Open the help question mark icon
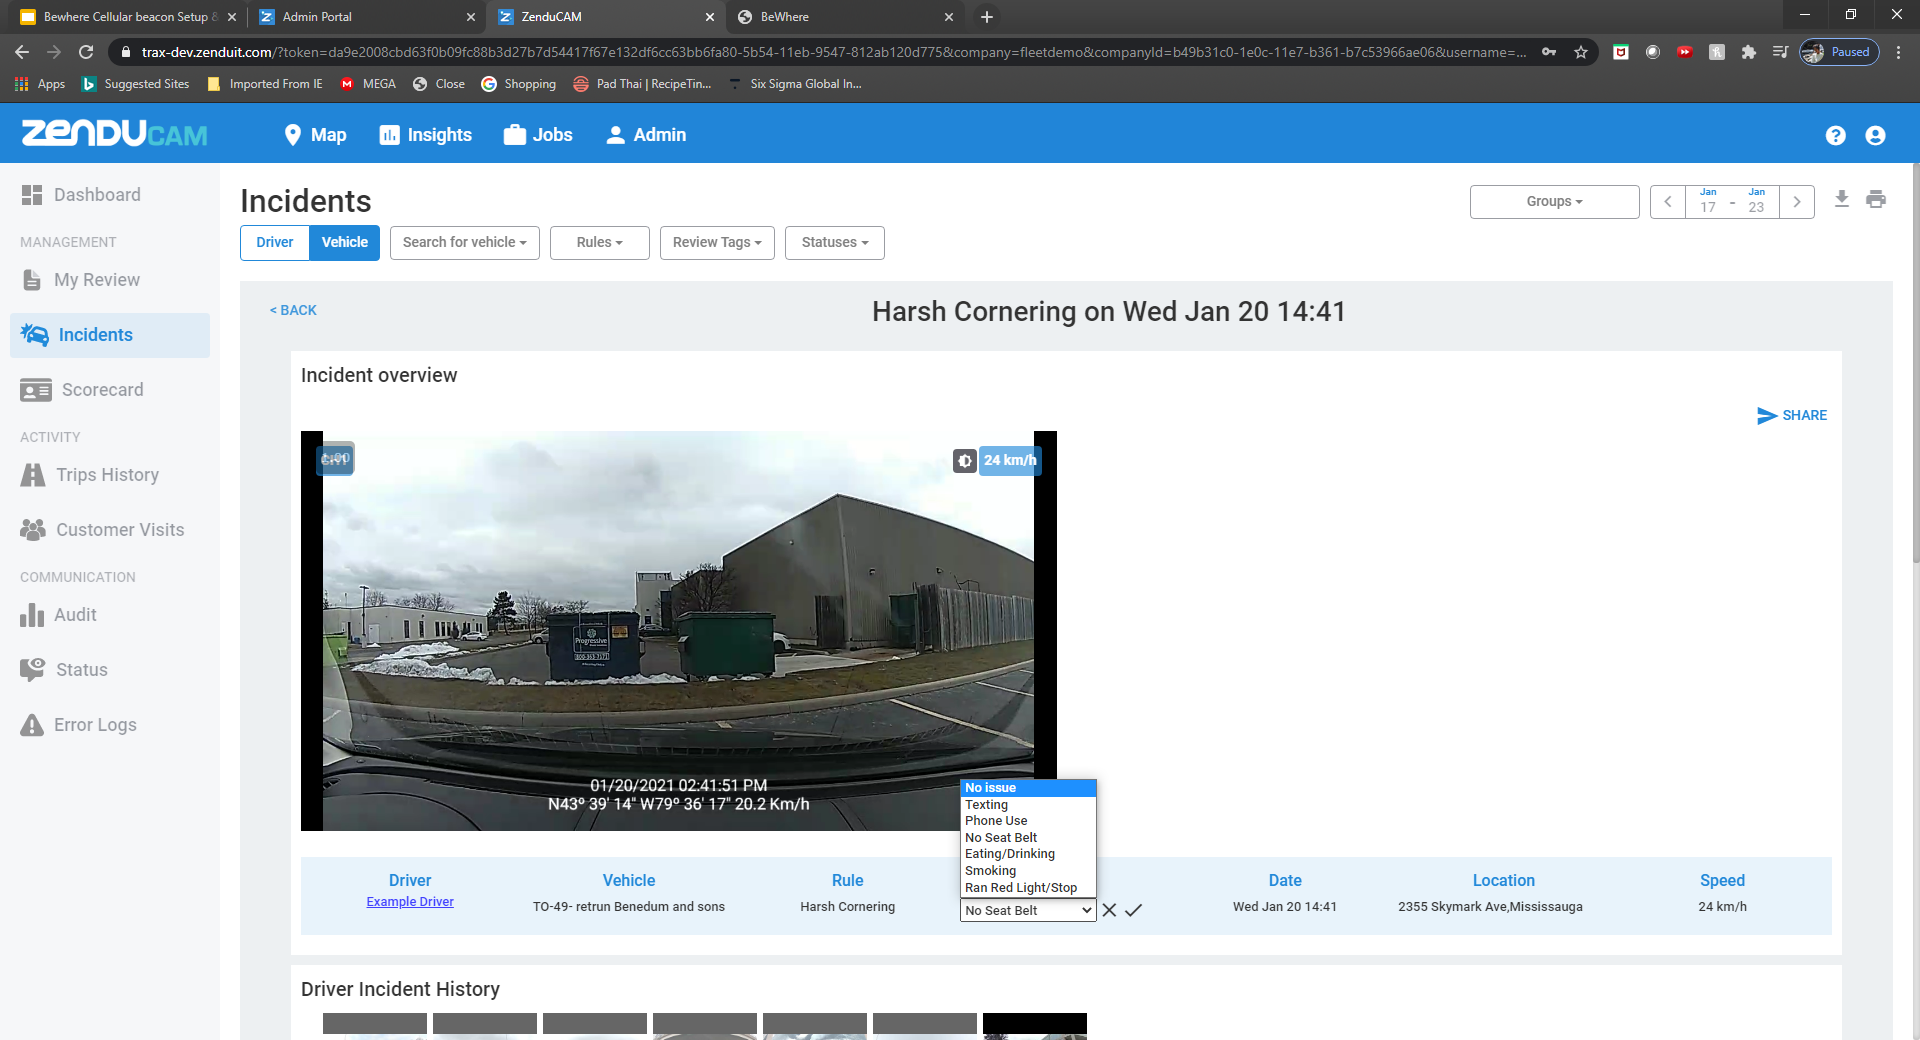This screenshot has height=1040, width=1920. pyautogui.click(x=1835, y=135)
